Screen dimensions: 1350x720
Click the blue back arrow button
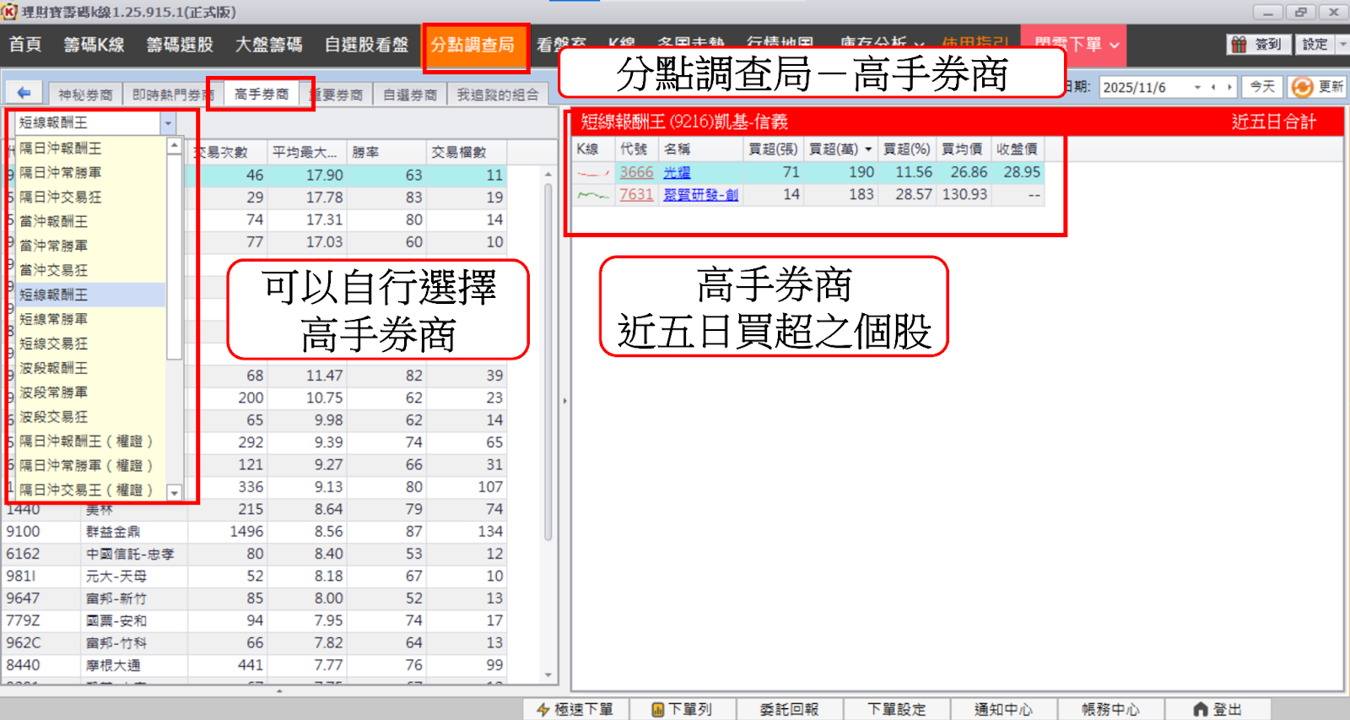point(24,93)
